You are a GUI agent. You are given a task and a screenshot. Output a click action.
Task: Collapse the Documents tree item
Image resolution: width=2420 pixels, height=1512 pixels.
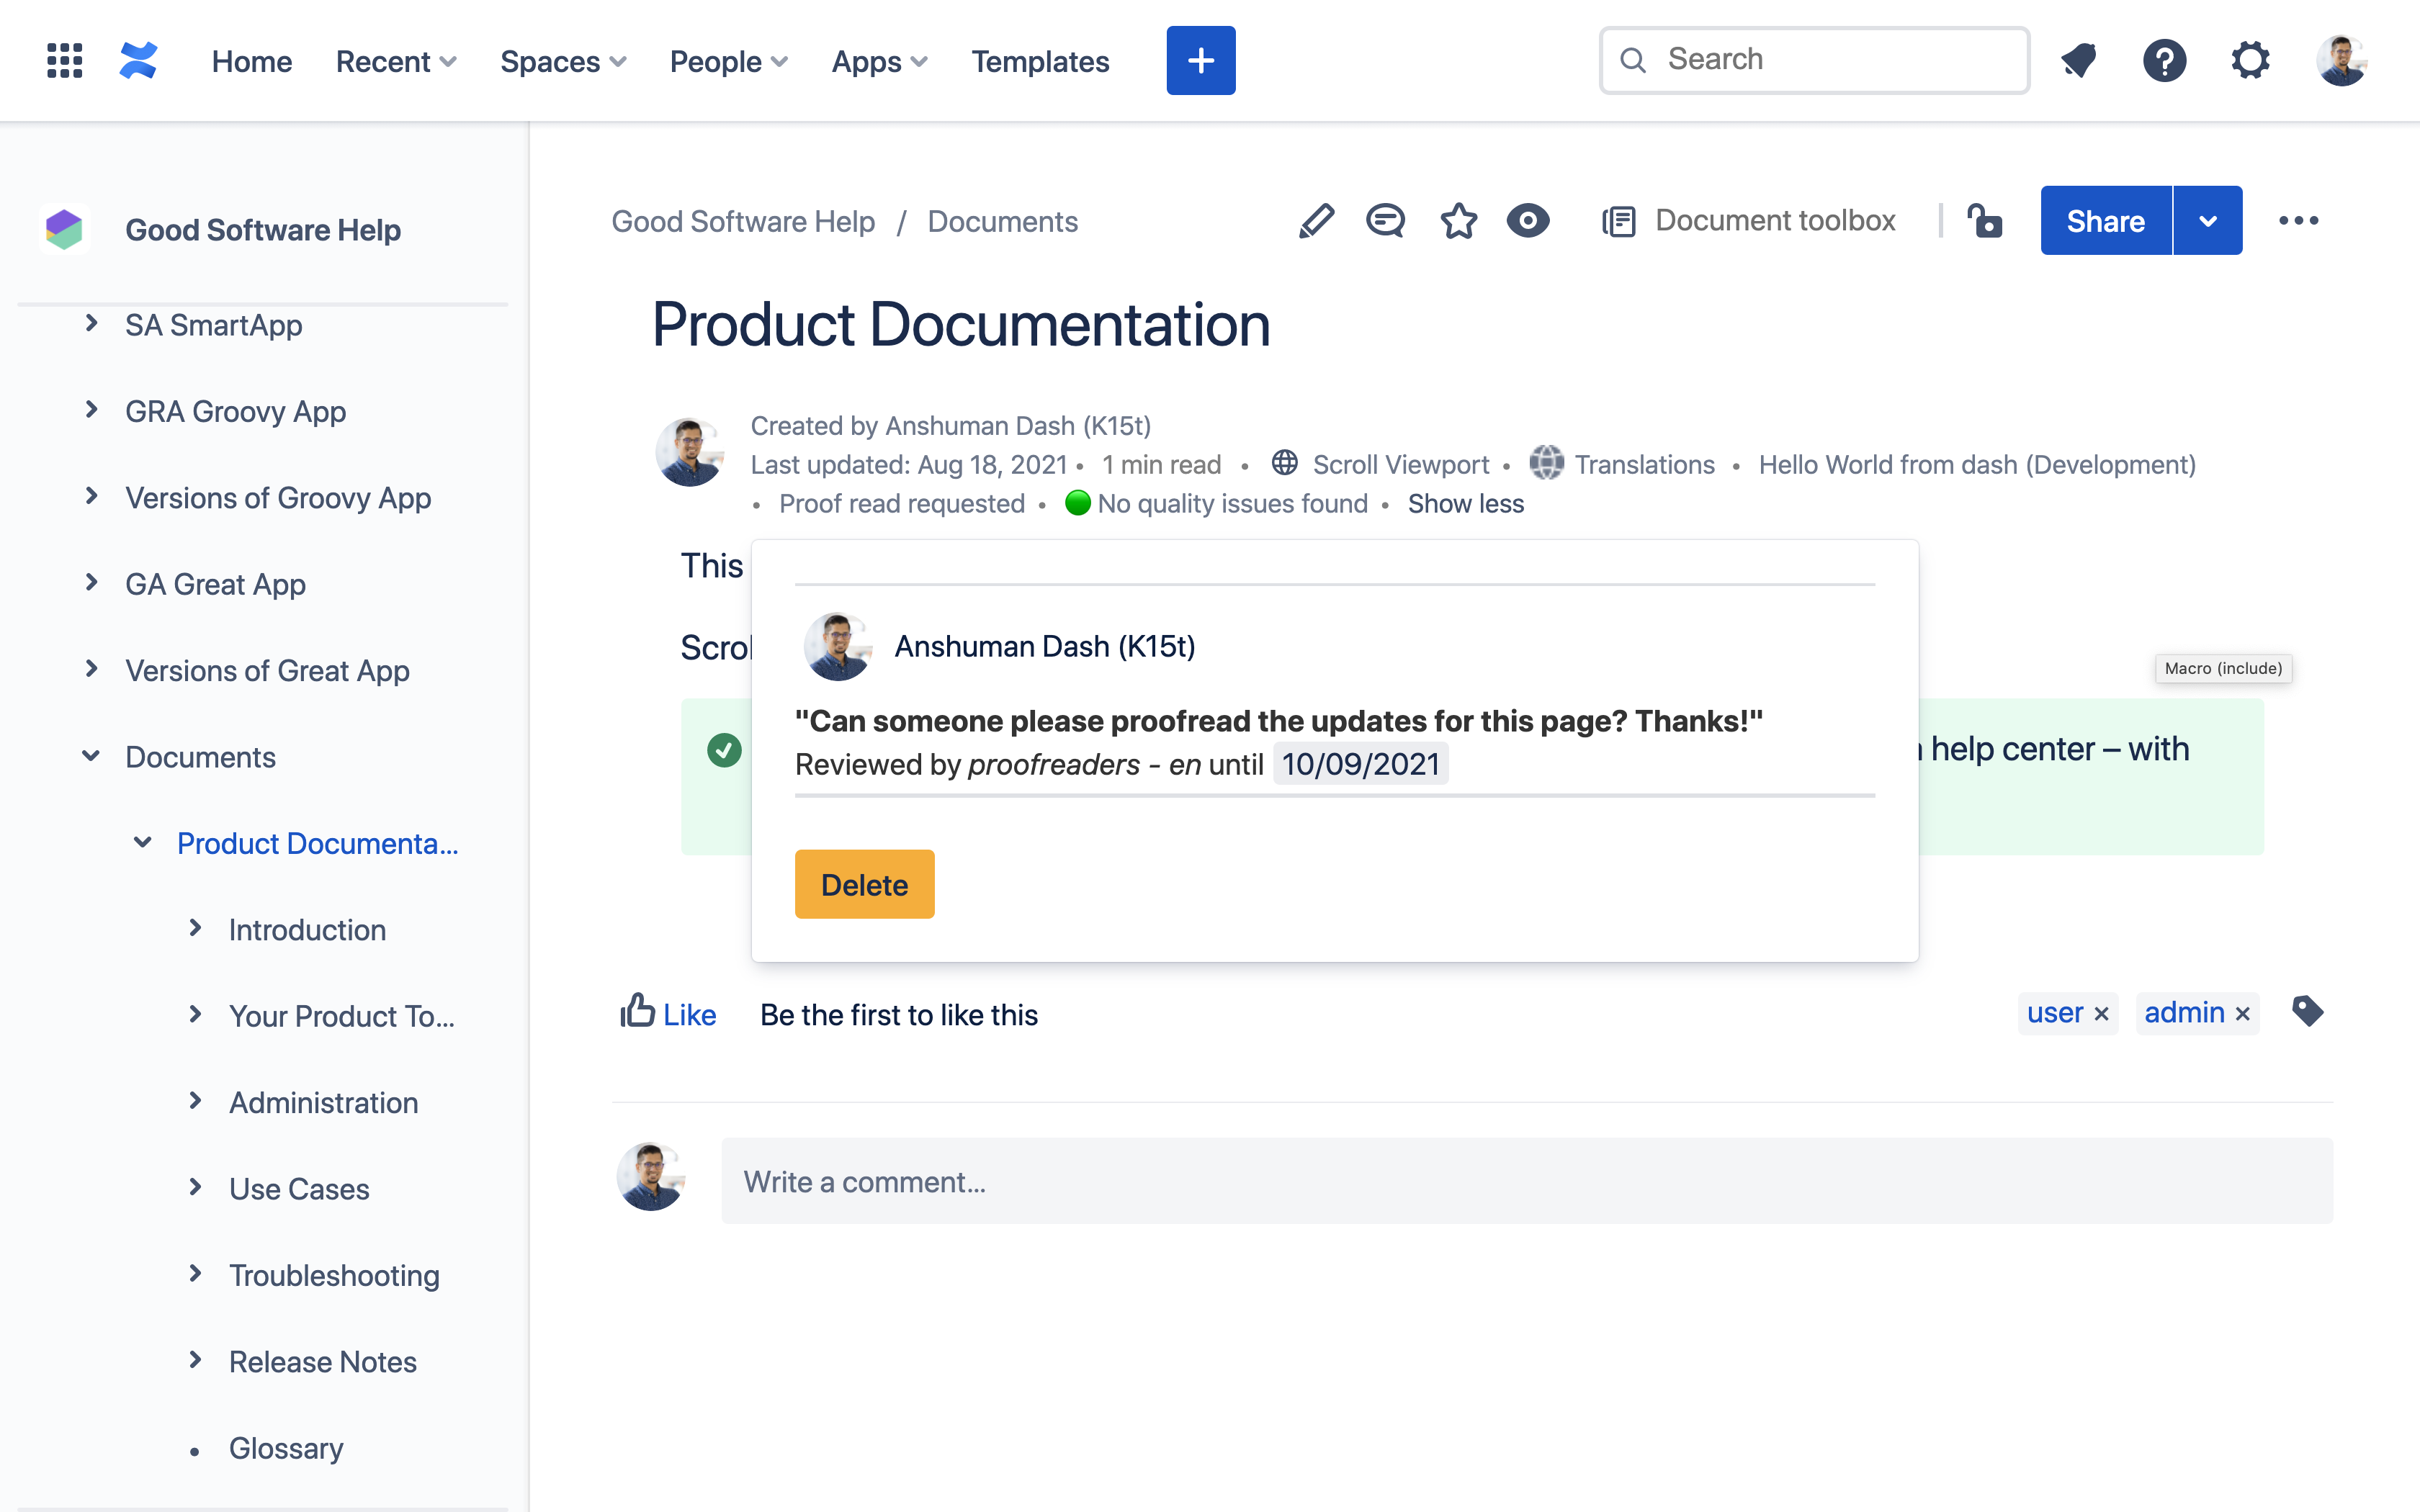tap(91, 756)
